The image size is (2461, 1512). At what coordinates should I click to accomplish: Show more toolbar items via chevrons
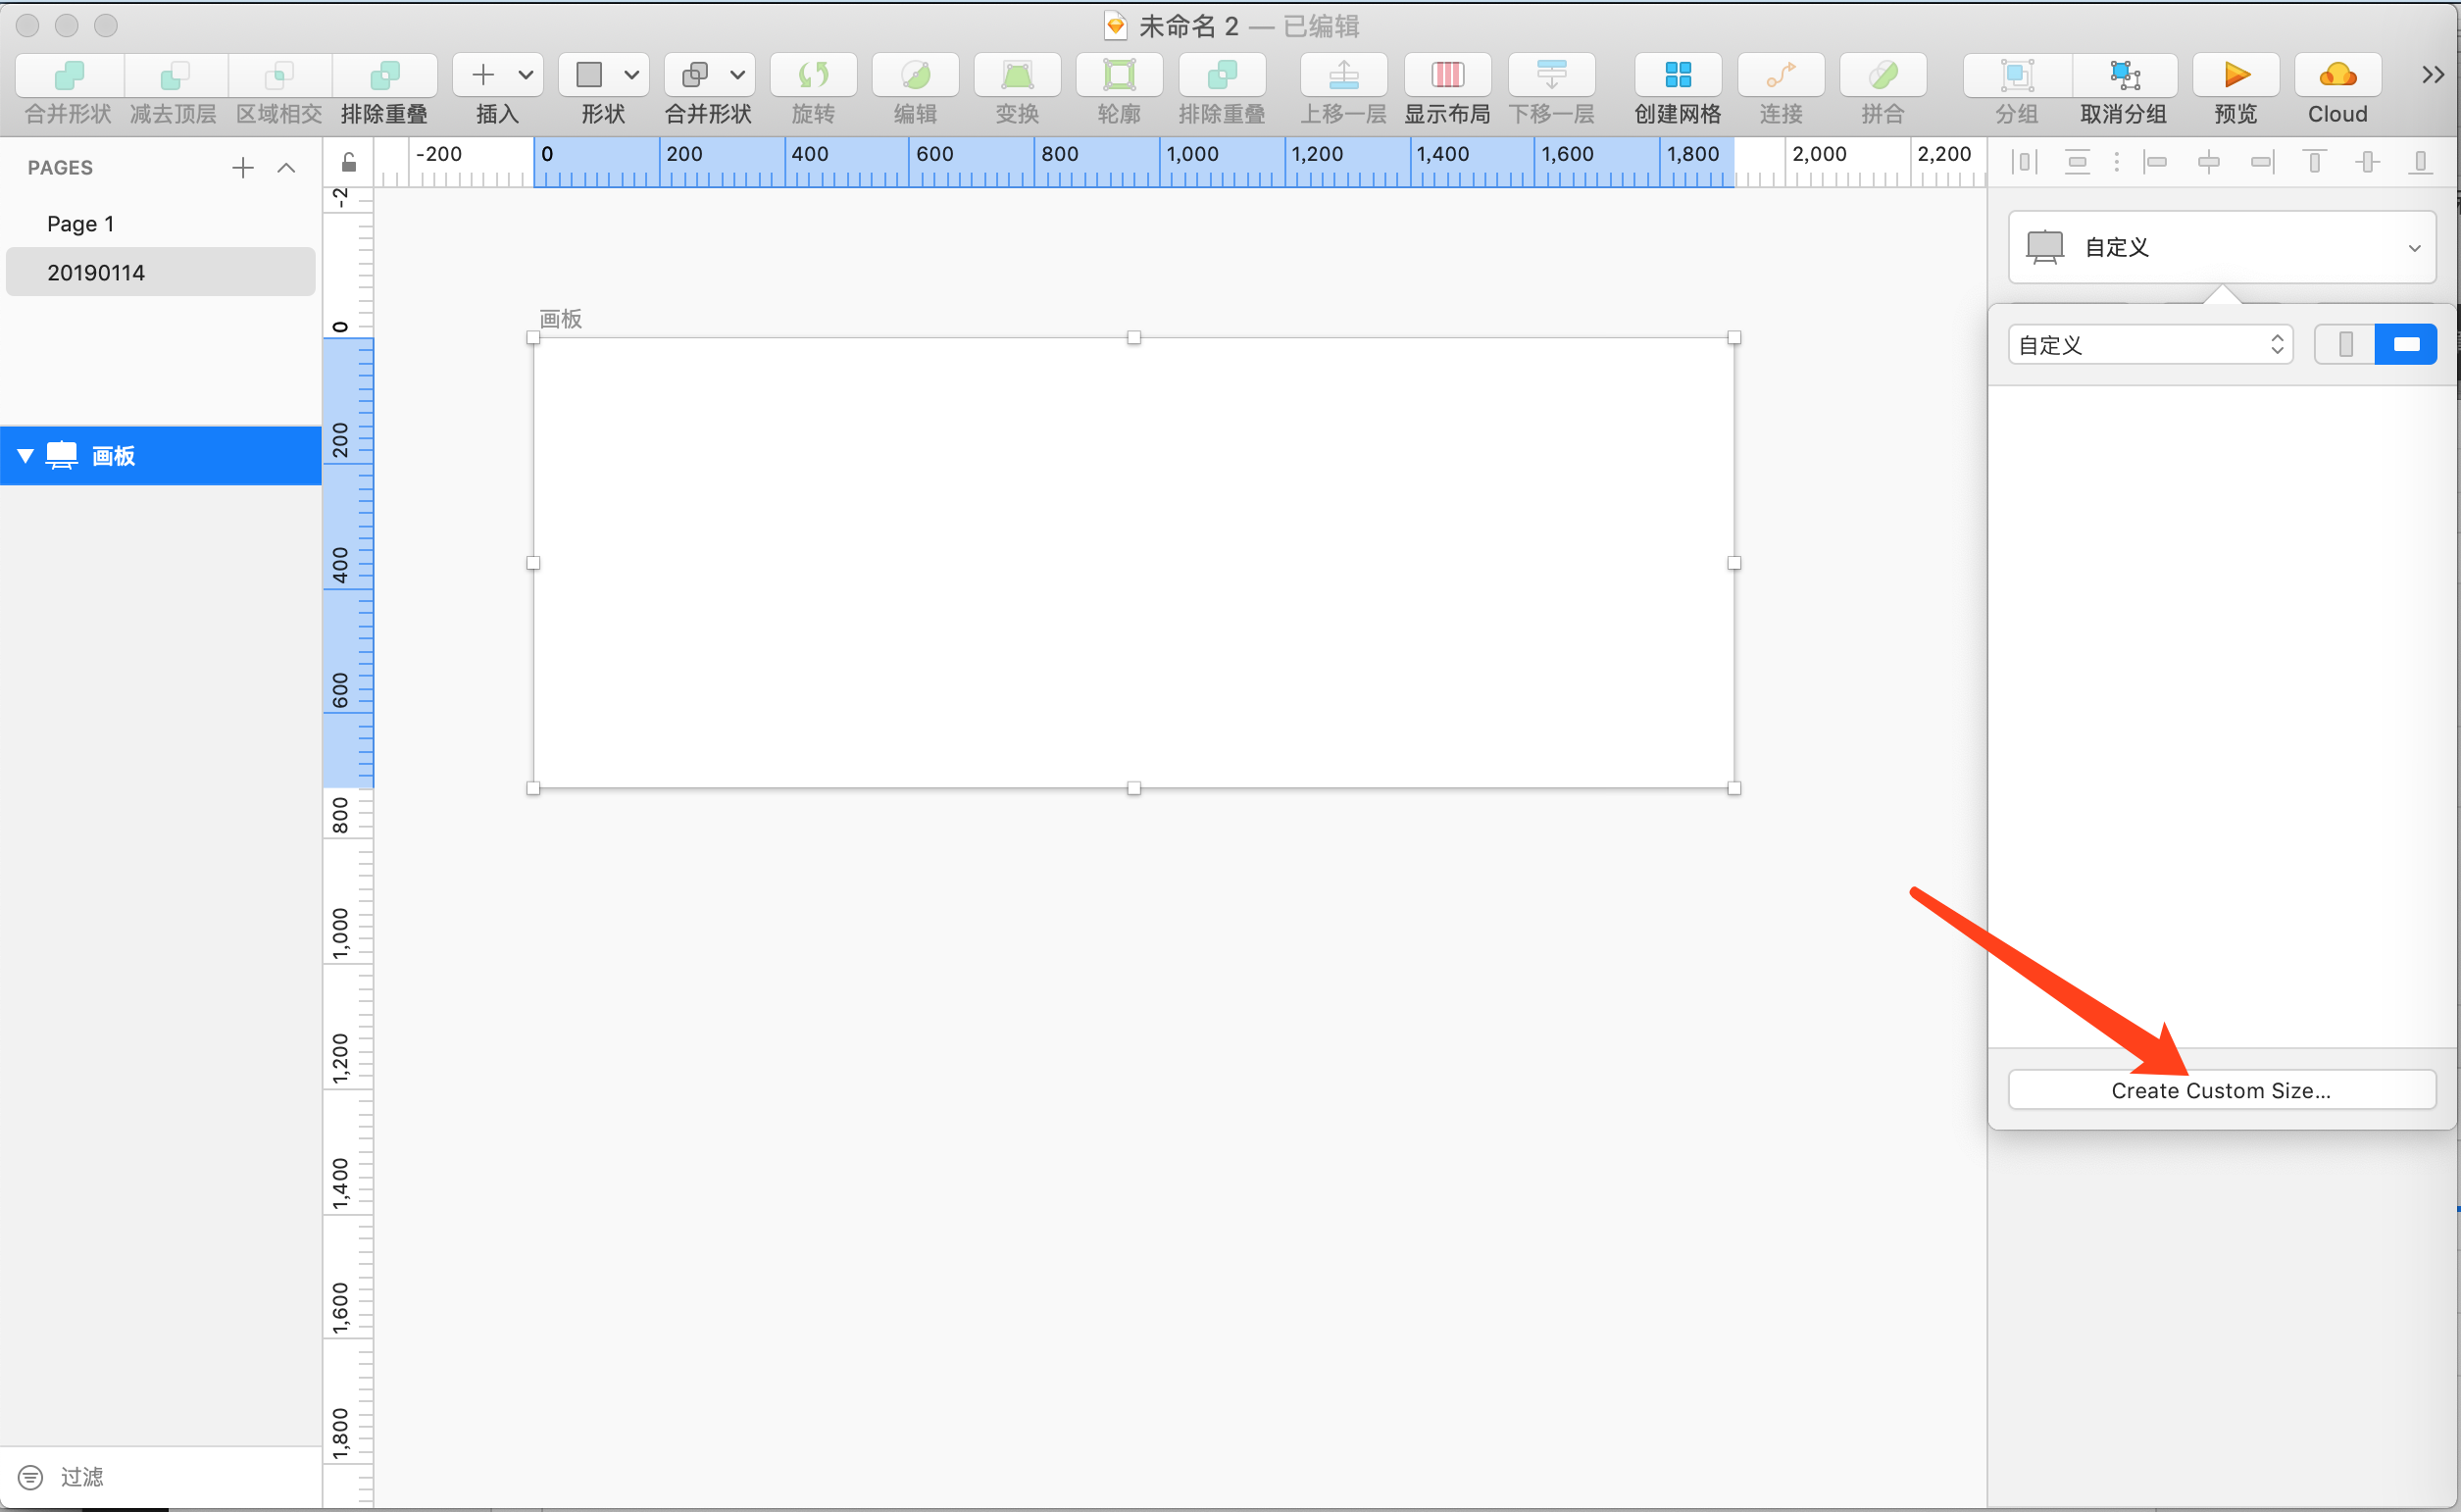click(x=2432, y=75)
